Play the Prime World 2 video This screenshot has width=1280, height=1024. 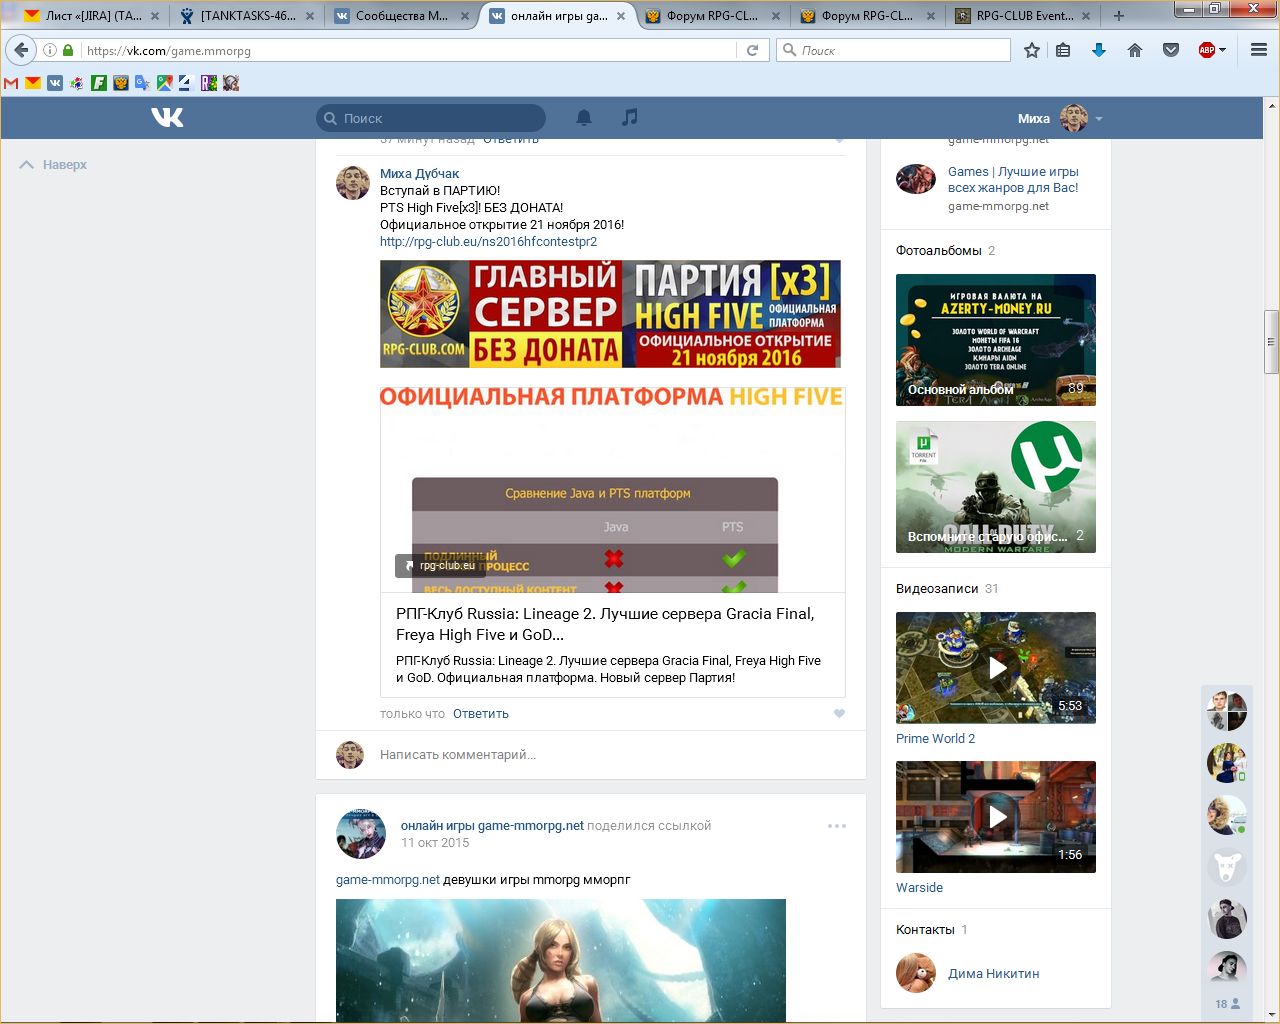click(996, 667)
